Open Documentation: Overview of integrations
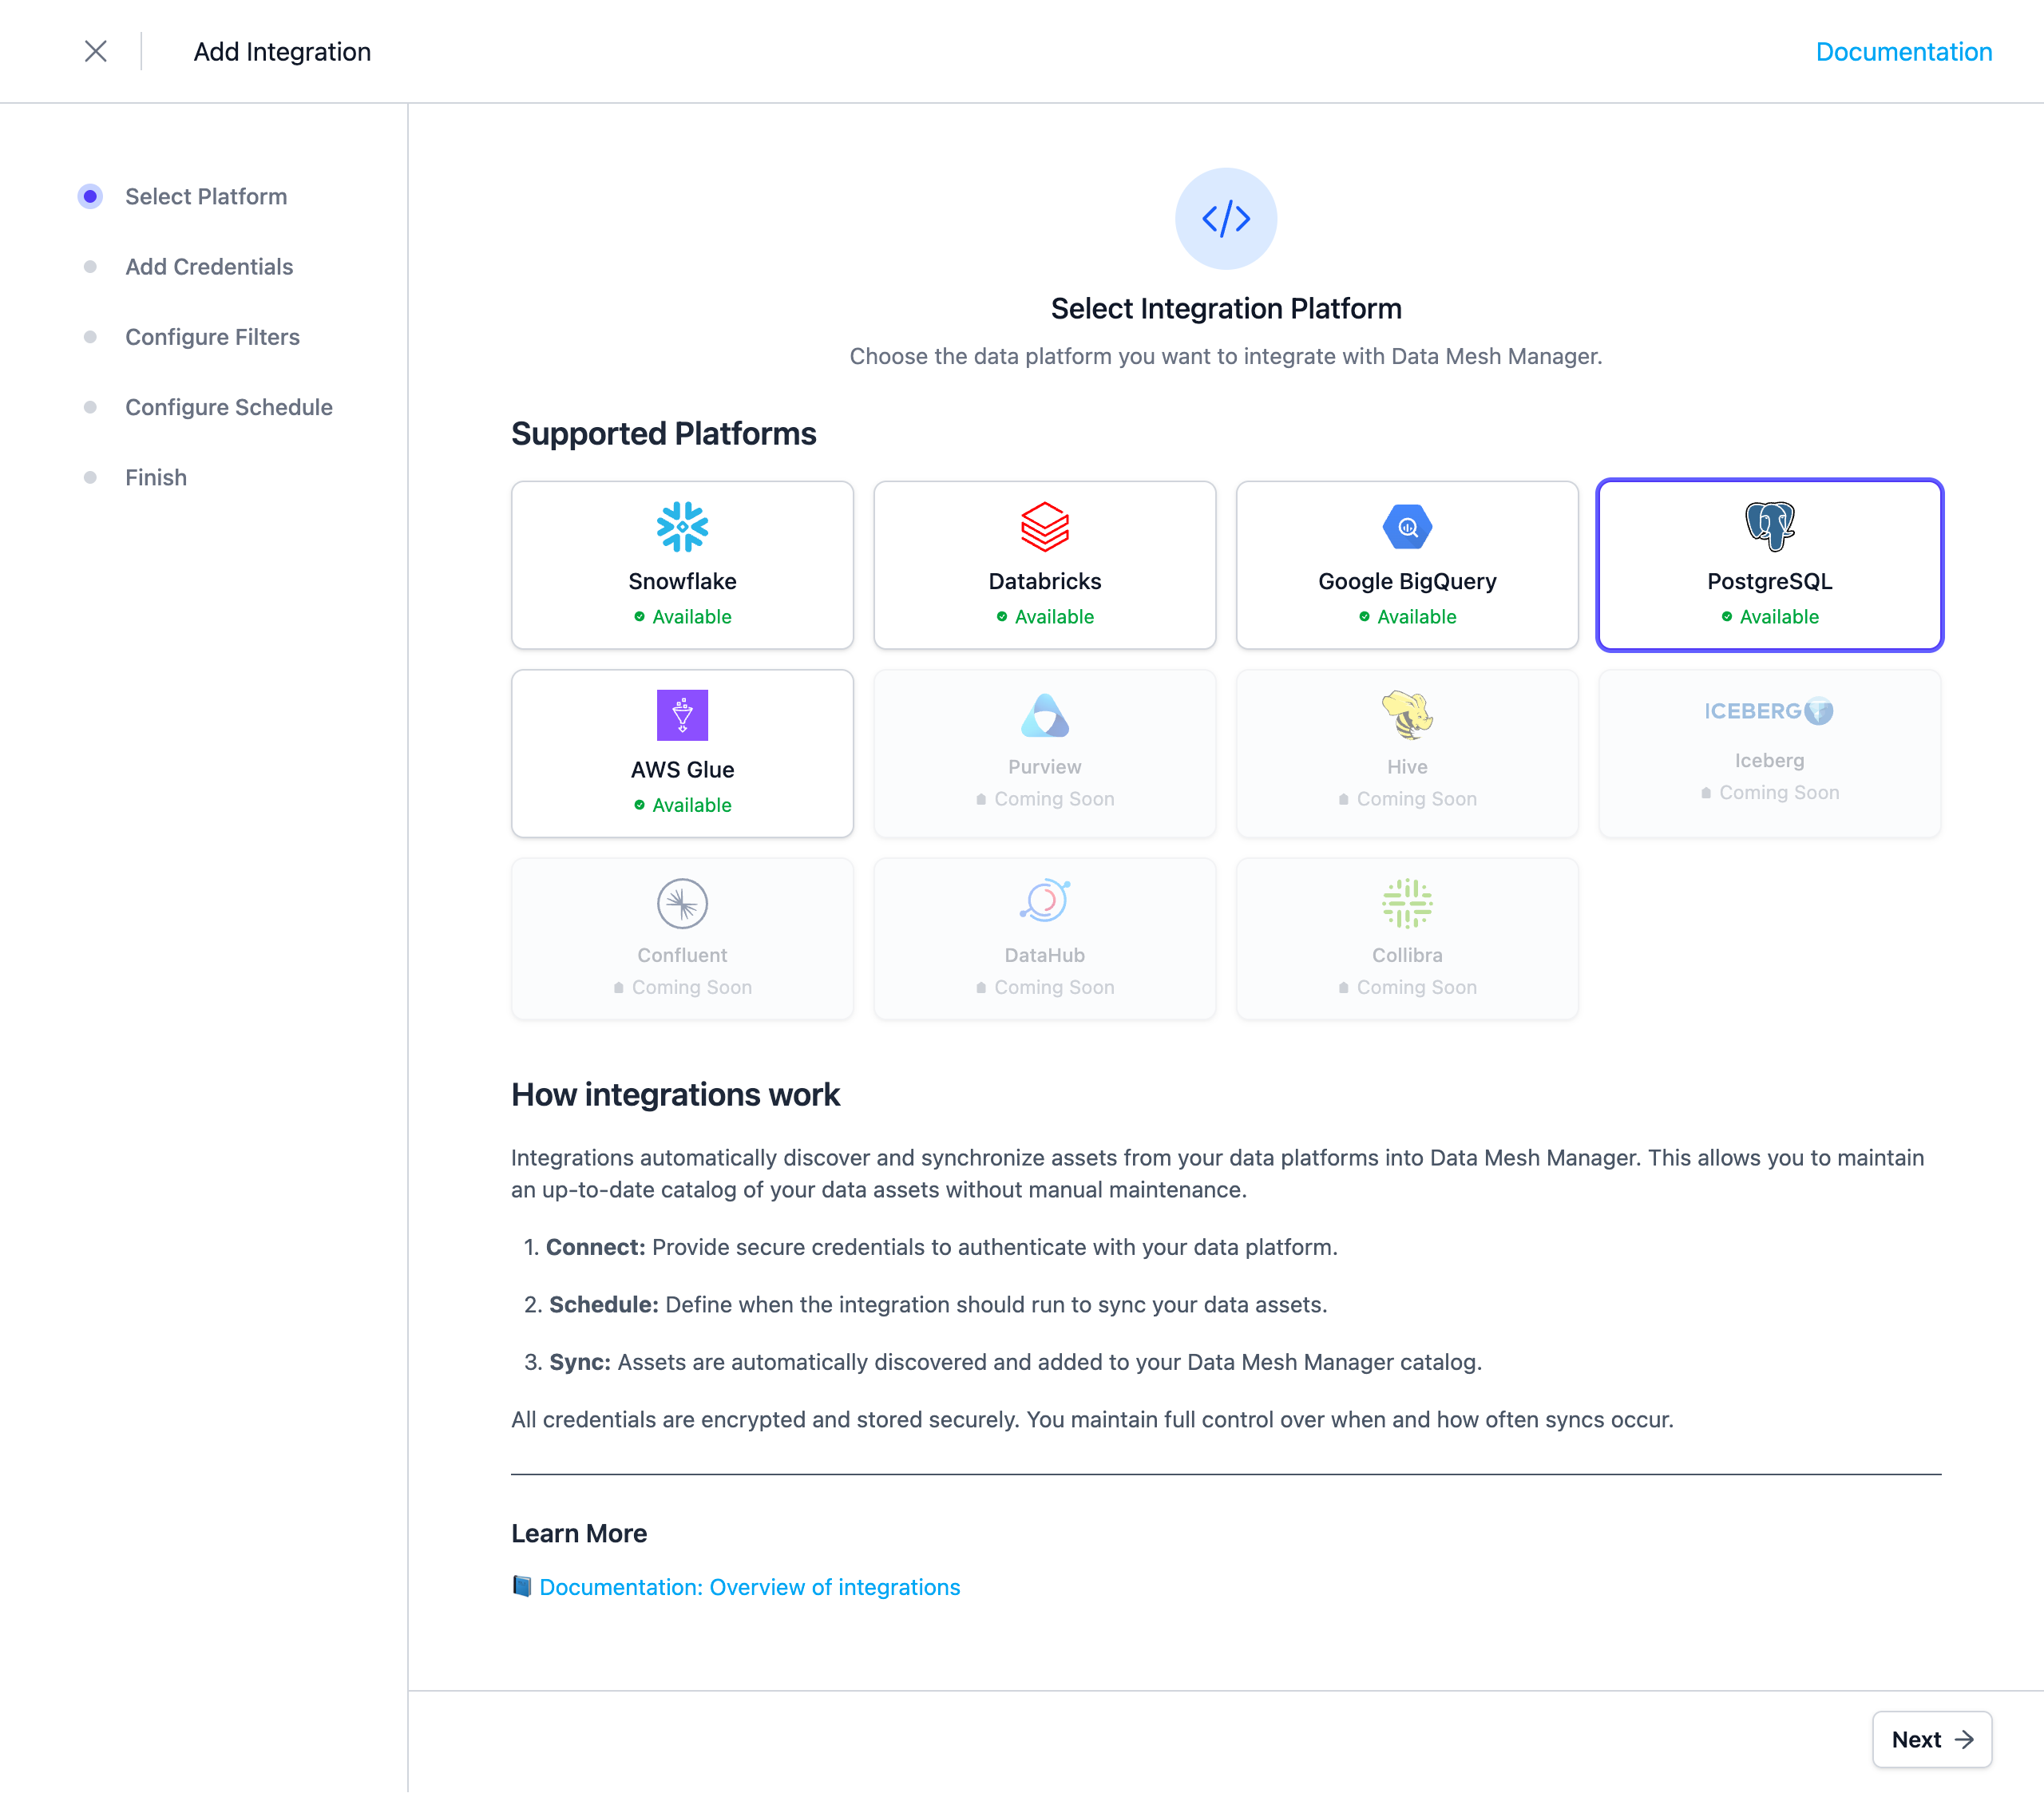This screenshot has height=1793, width=2044. 749,1586
